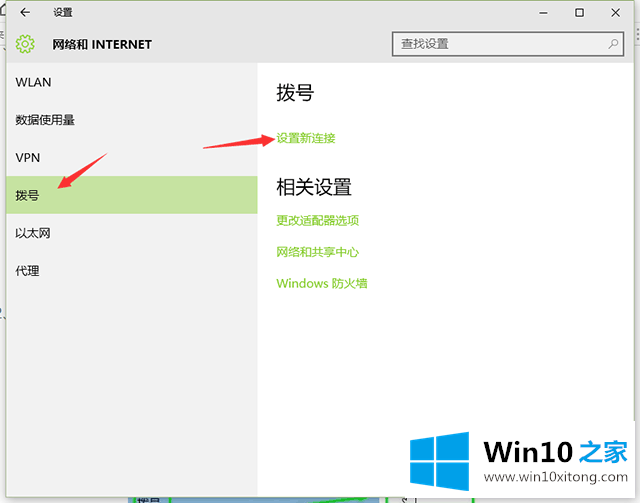The image size is (640, 503).
Task: Minimize the settings window
Action: pyautogui.click(x=543, y=13)
